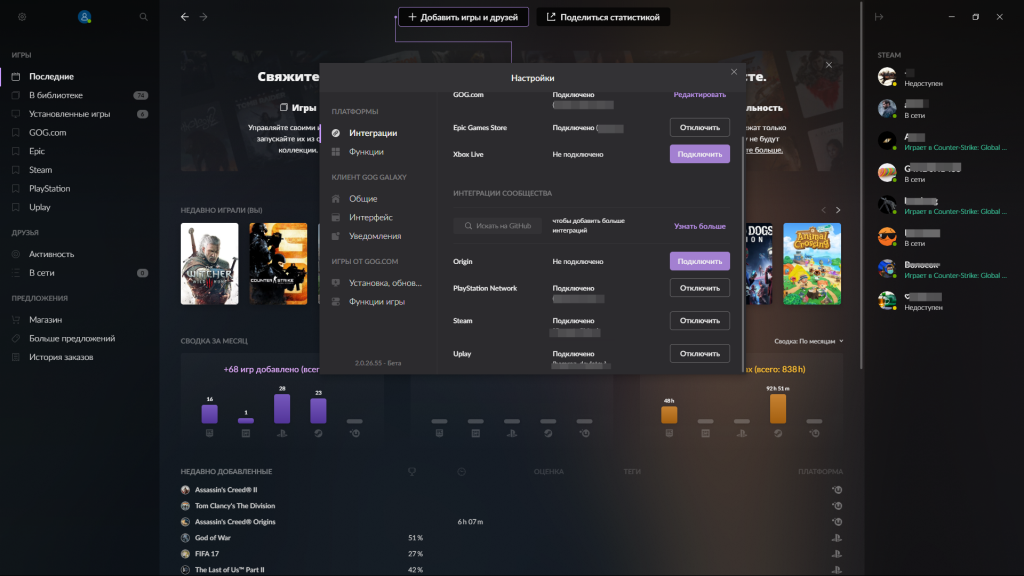Viewport: 1024px width, 576px height.
Task: Dismiss the connect platforms banner
Action: point(829,65)
